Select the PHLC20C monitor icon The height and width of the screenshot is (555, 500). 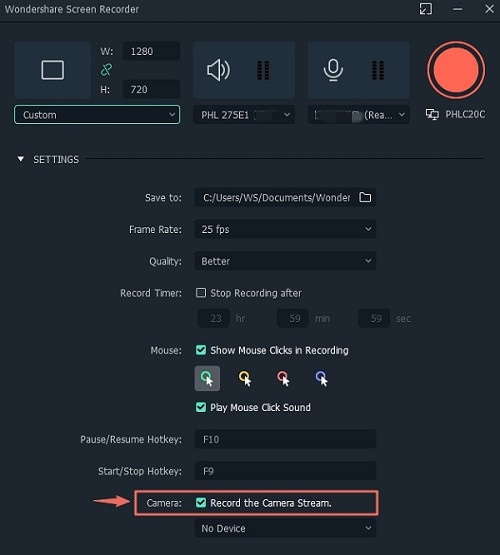pos(432,114)
